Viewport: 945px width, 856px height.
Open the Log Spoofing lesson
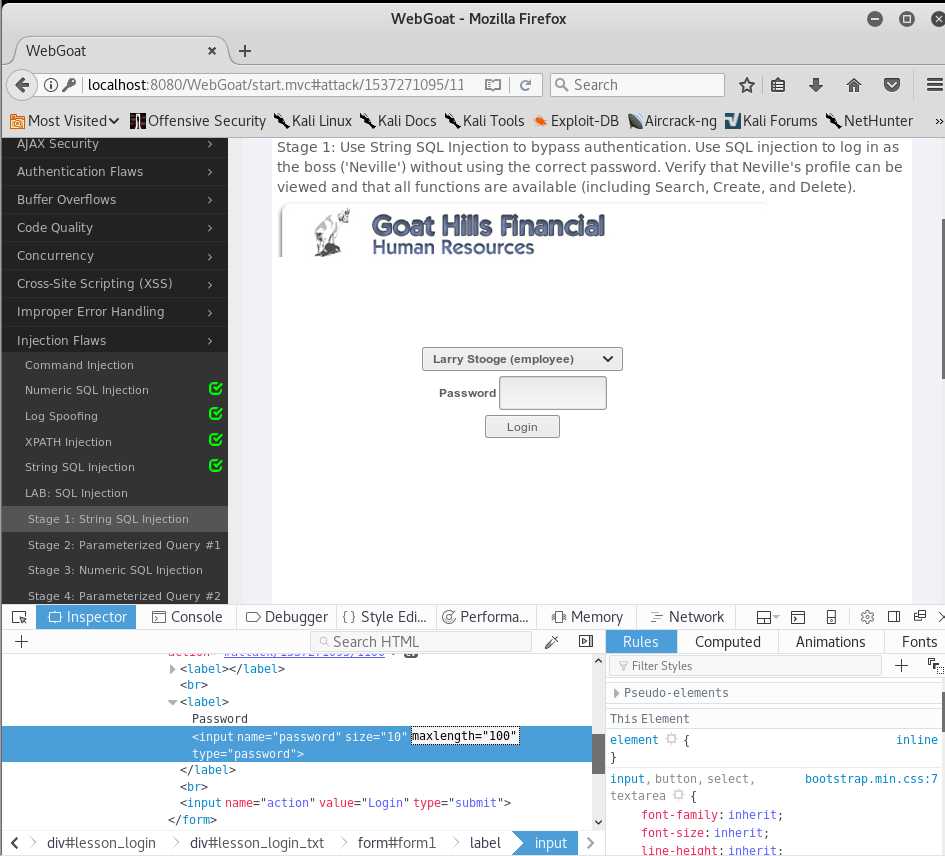61,416
